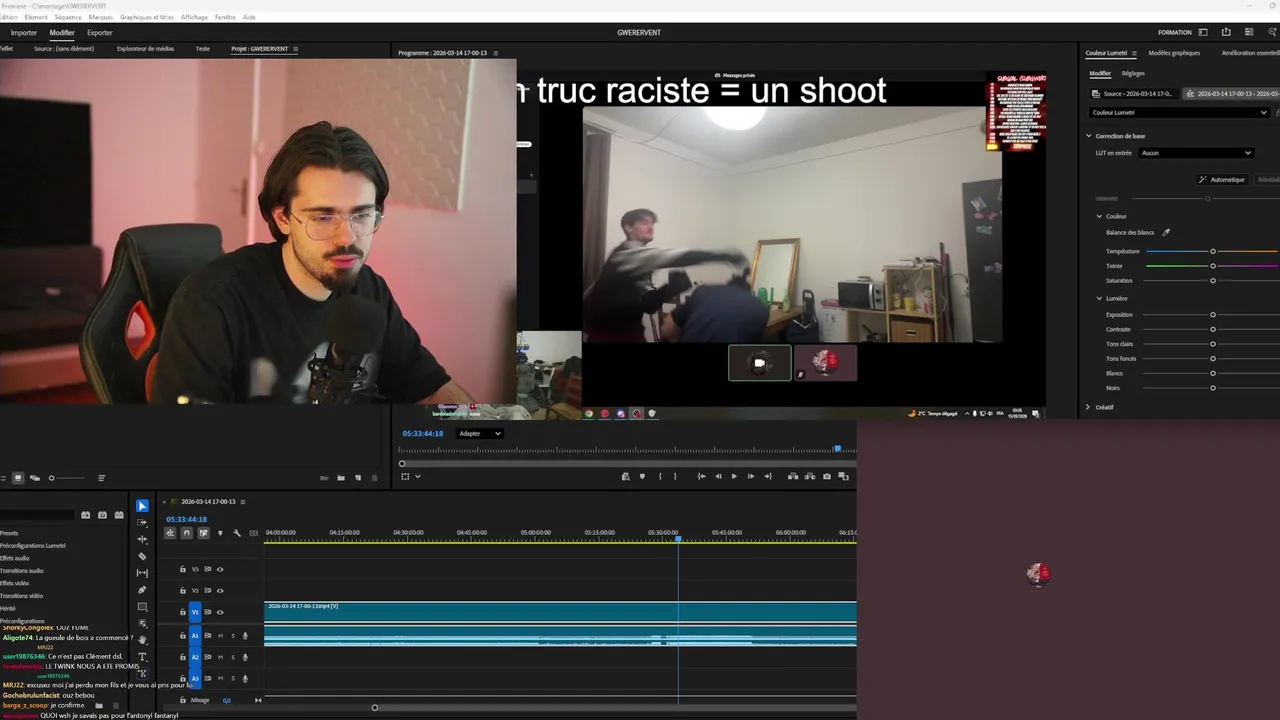
Task: Select the Selection arrow tool
Action: pyautogui.click(x=142, y=506)
